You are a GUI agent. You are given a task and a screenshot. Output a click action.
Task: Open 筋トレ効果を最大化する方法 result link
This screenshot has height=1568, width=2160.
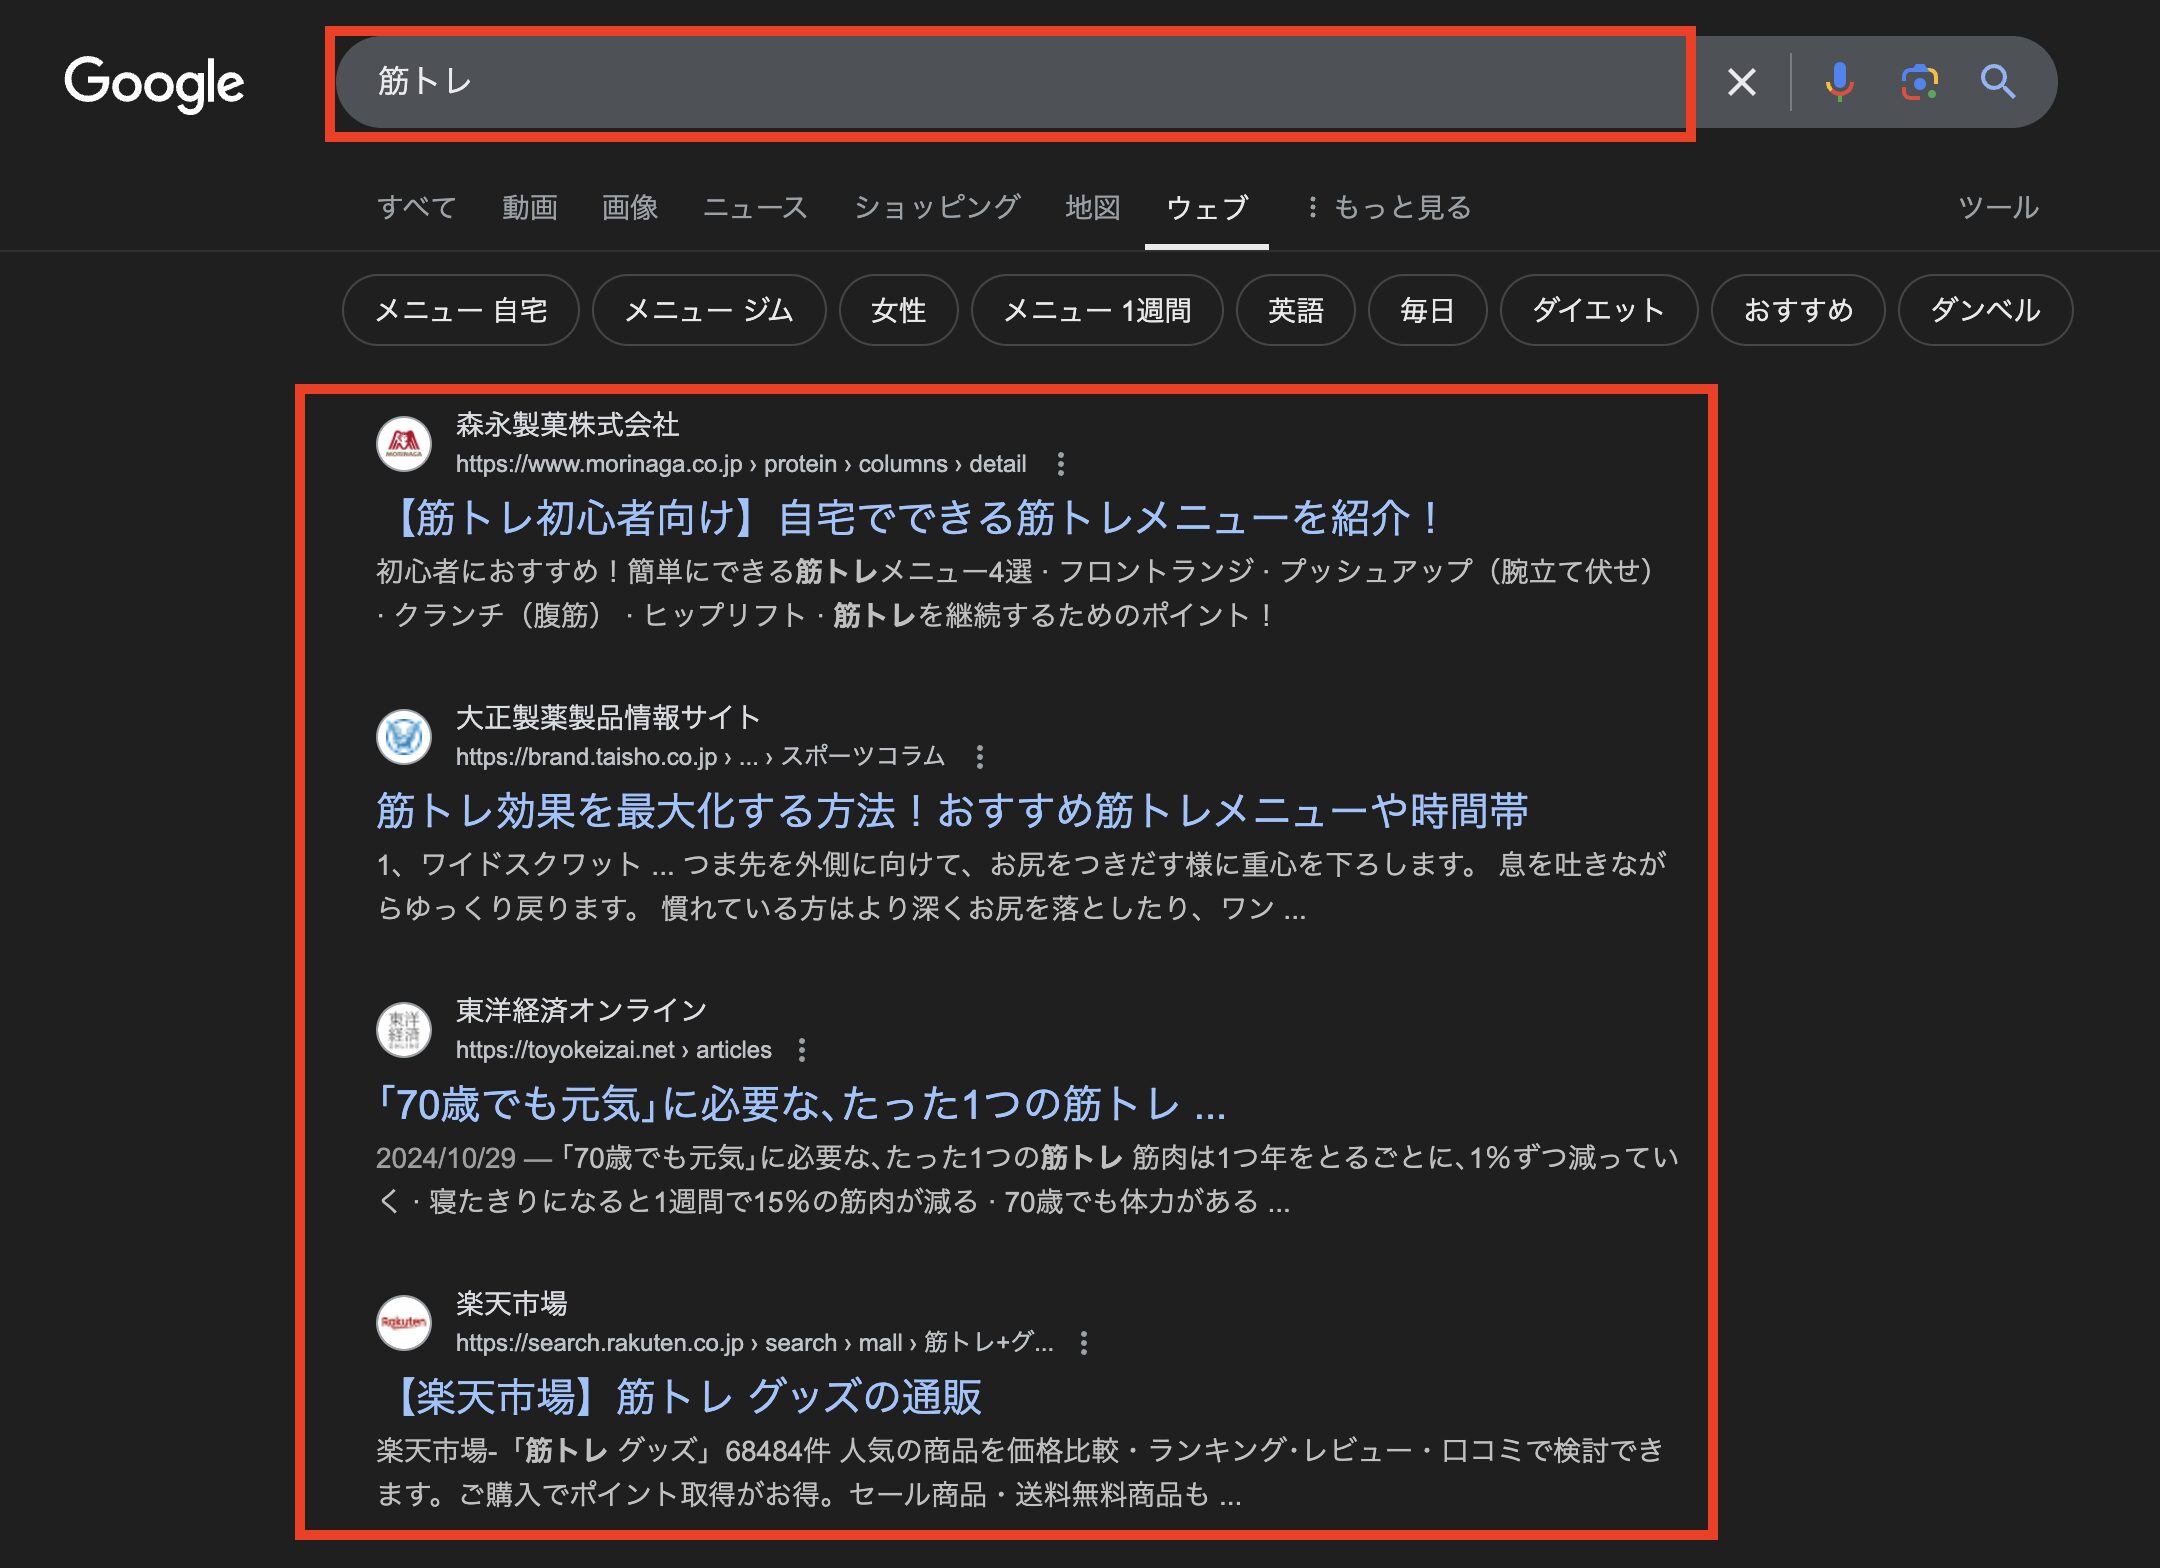[x=952, y=811]
